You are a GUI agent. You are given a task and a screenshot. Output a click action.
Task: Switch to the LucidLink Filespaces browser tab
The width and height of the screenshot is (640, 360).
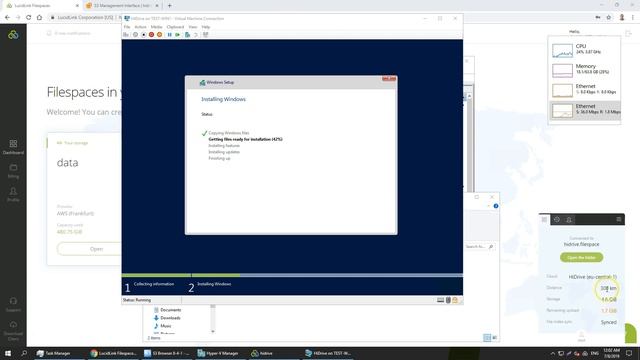pos(41,6)
